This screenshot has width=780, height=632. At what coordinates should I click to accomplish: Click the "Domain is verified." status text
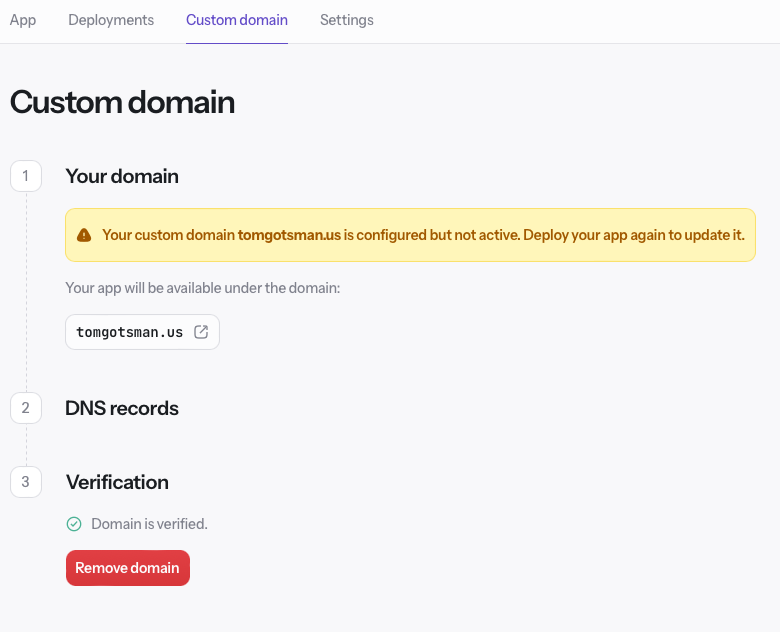pos(149,524)
